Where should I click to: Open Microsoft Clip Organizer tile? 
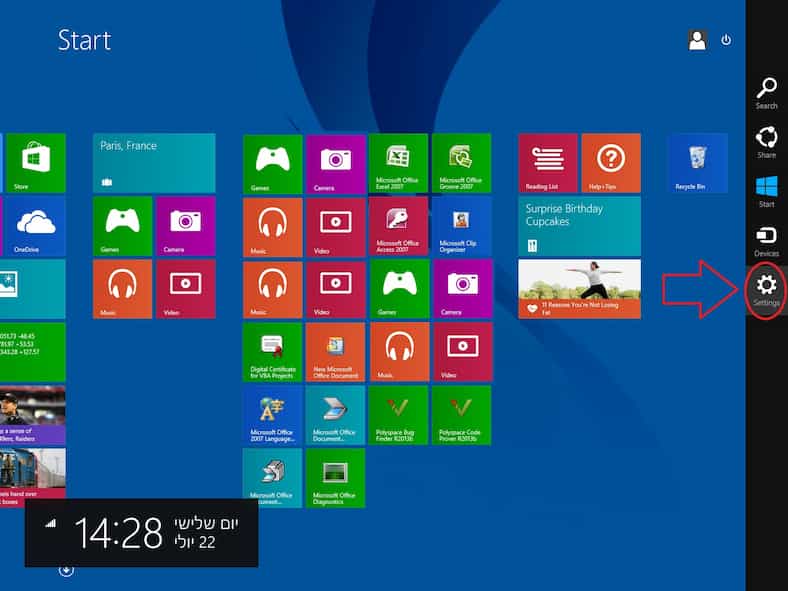click(461, 226)
